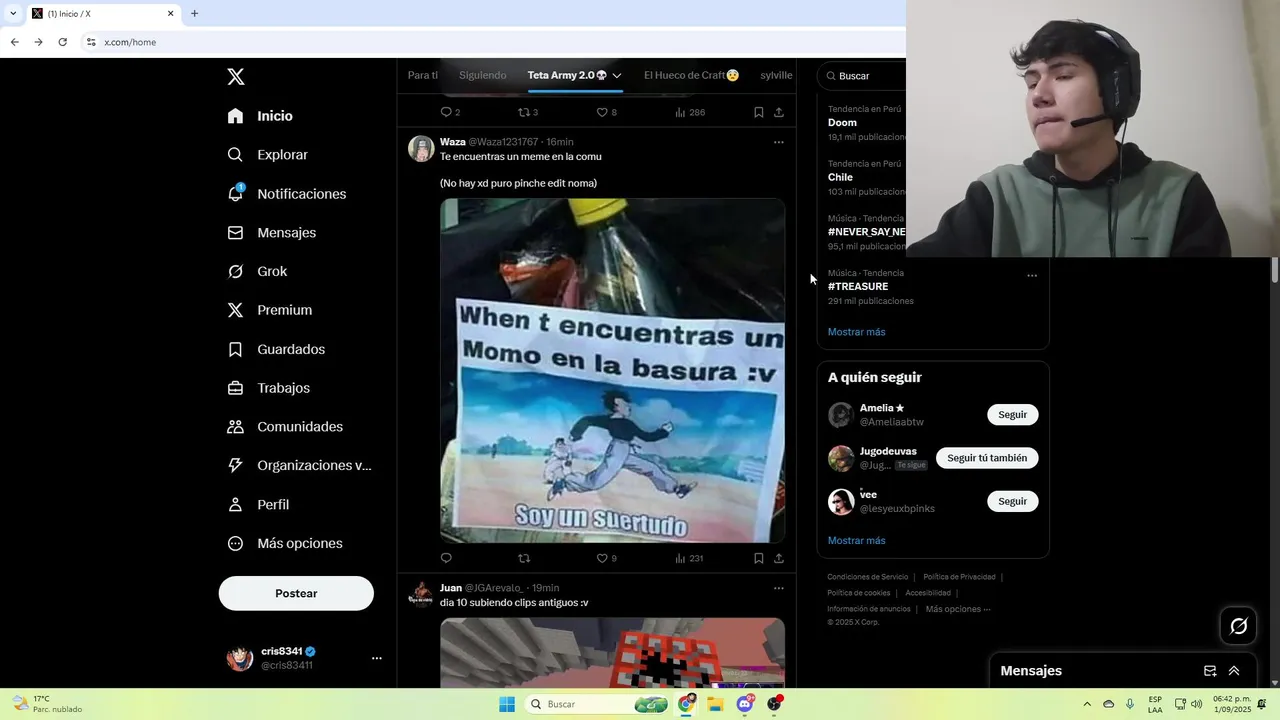The width and height of the screenshot is (1280, 720).
Task: Follow Amelia with the Seguir button
Action: coord(1012,415)
